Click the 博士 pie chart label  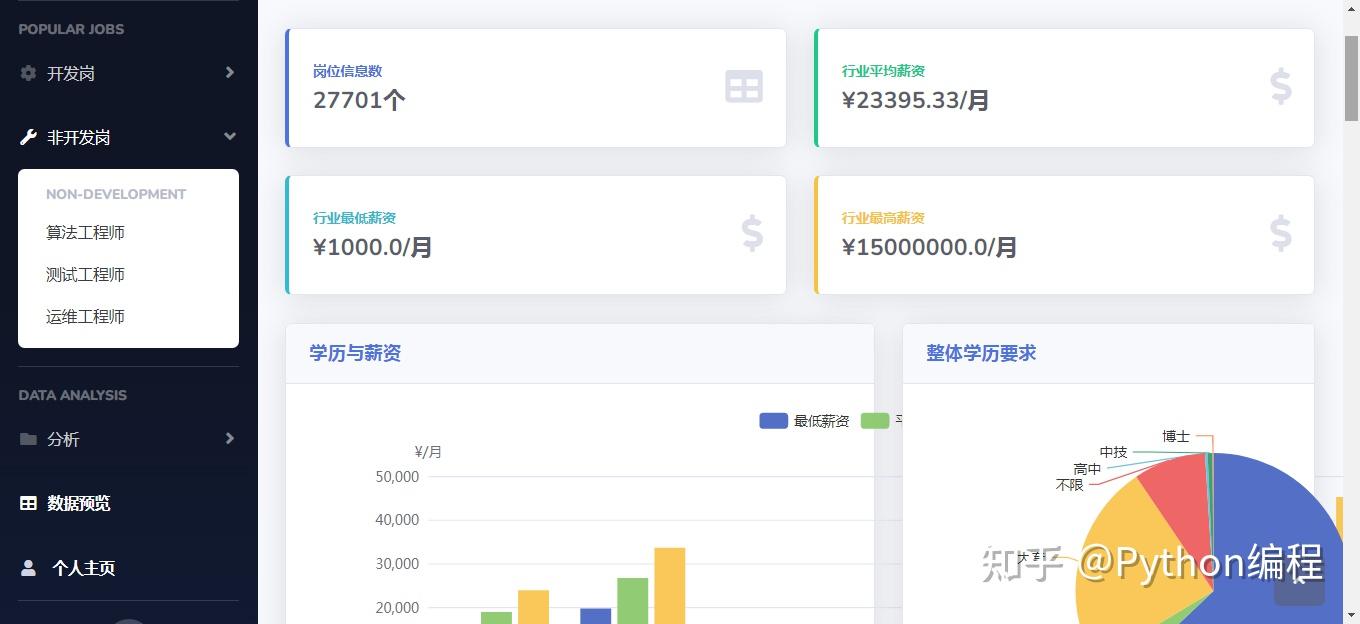1176,436
